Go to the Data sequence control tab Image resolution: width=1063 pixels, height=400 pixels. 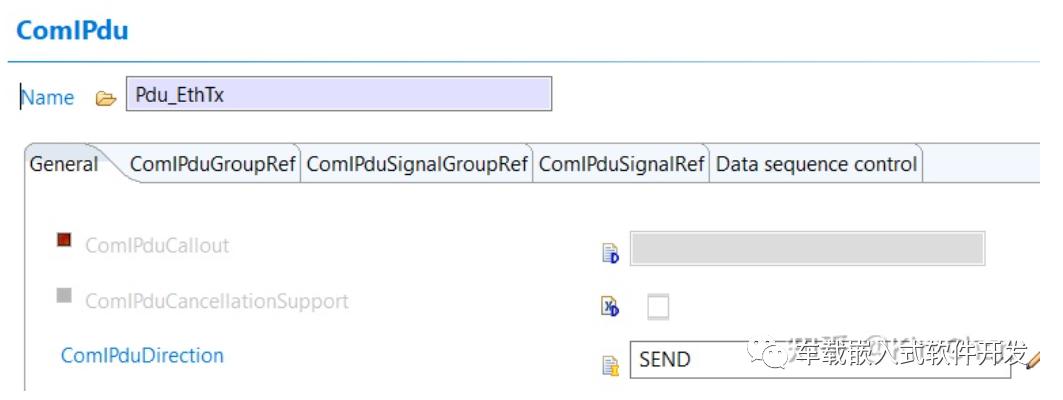point(816,164)
